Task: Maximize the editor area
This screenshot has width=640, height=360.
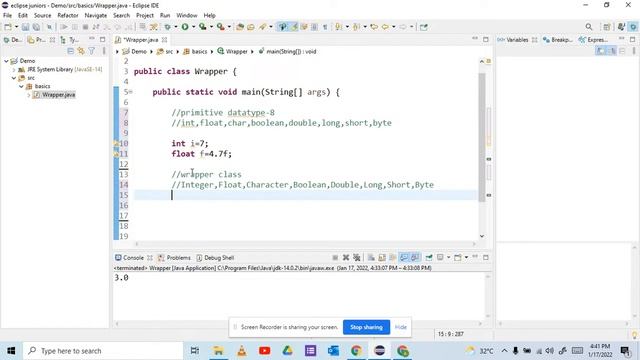Action: (x=486, y=40)
